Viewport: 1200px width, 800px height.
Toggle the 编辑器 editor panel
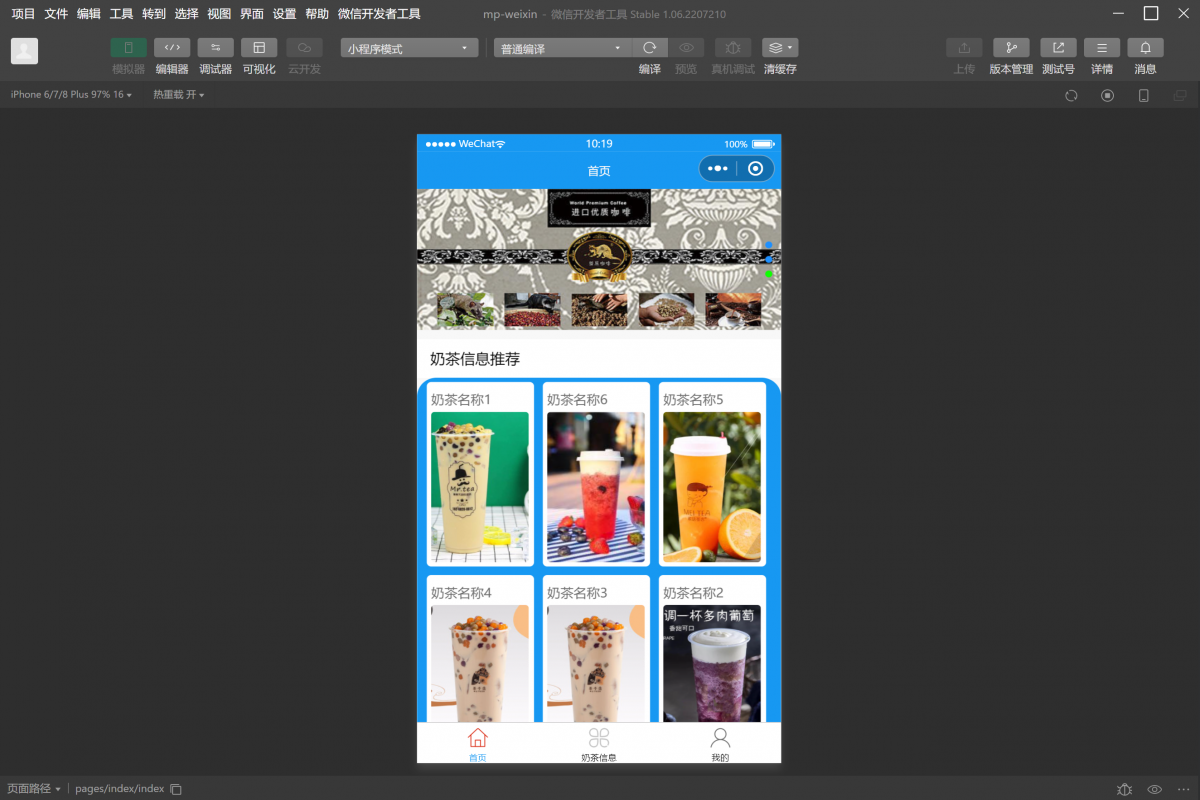172,48
